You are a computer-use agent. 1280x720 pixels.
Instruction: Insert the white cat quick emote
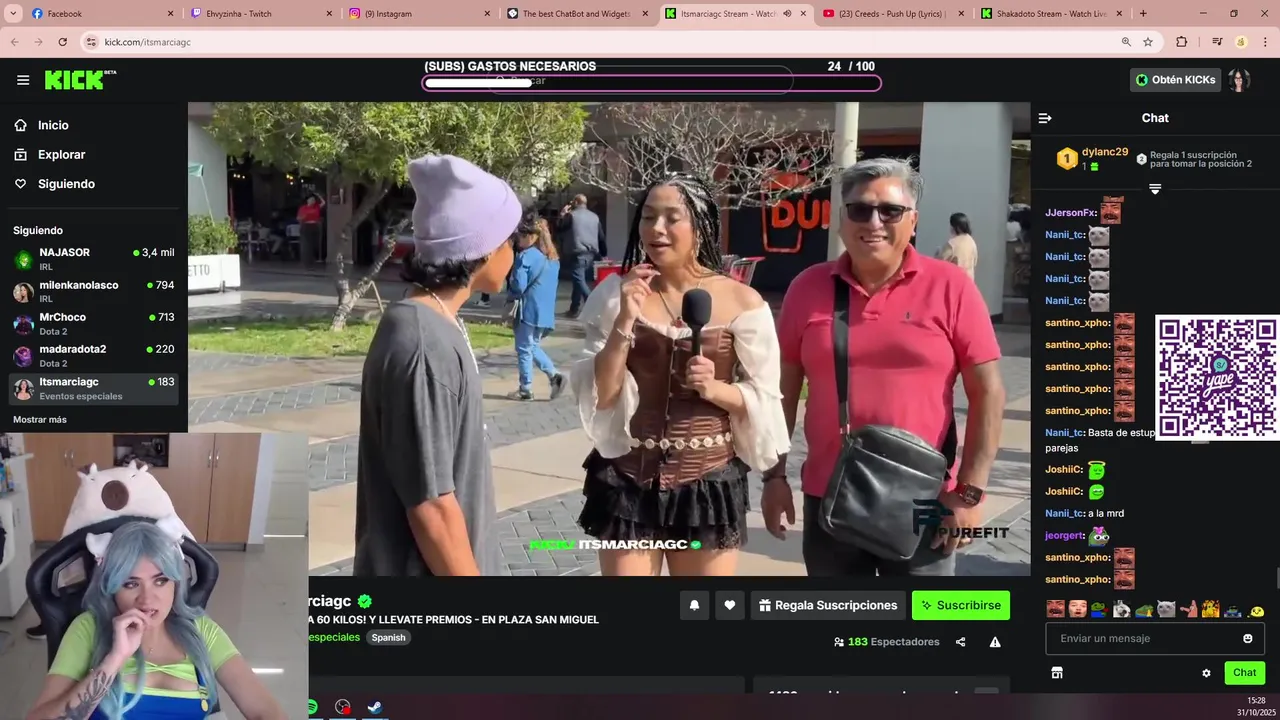point(1166,608)
